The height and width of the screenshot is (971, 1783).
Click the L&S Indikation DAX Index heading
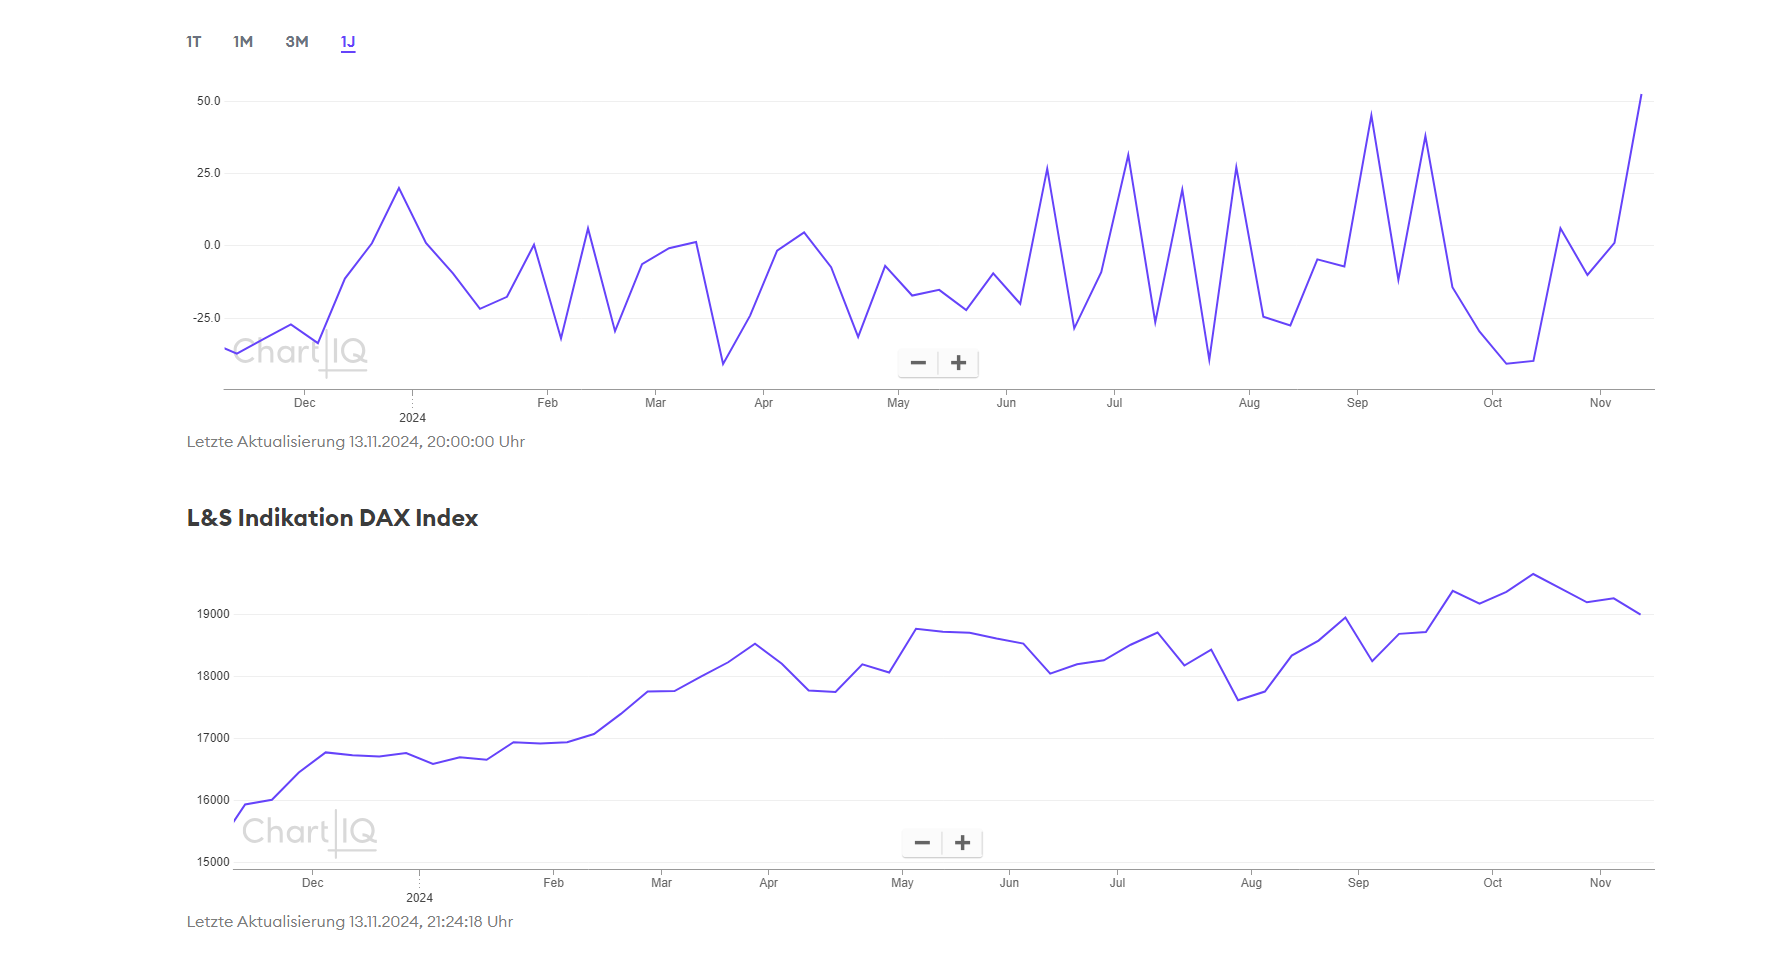(x=332, y=518)
